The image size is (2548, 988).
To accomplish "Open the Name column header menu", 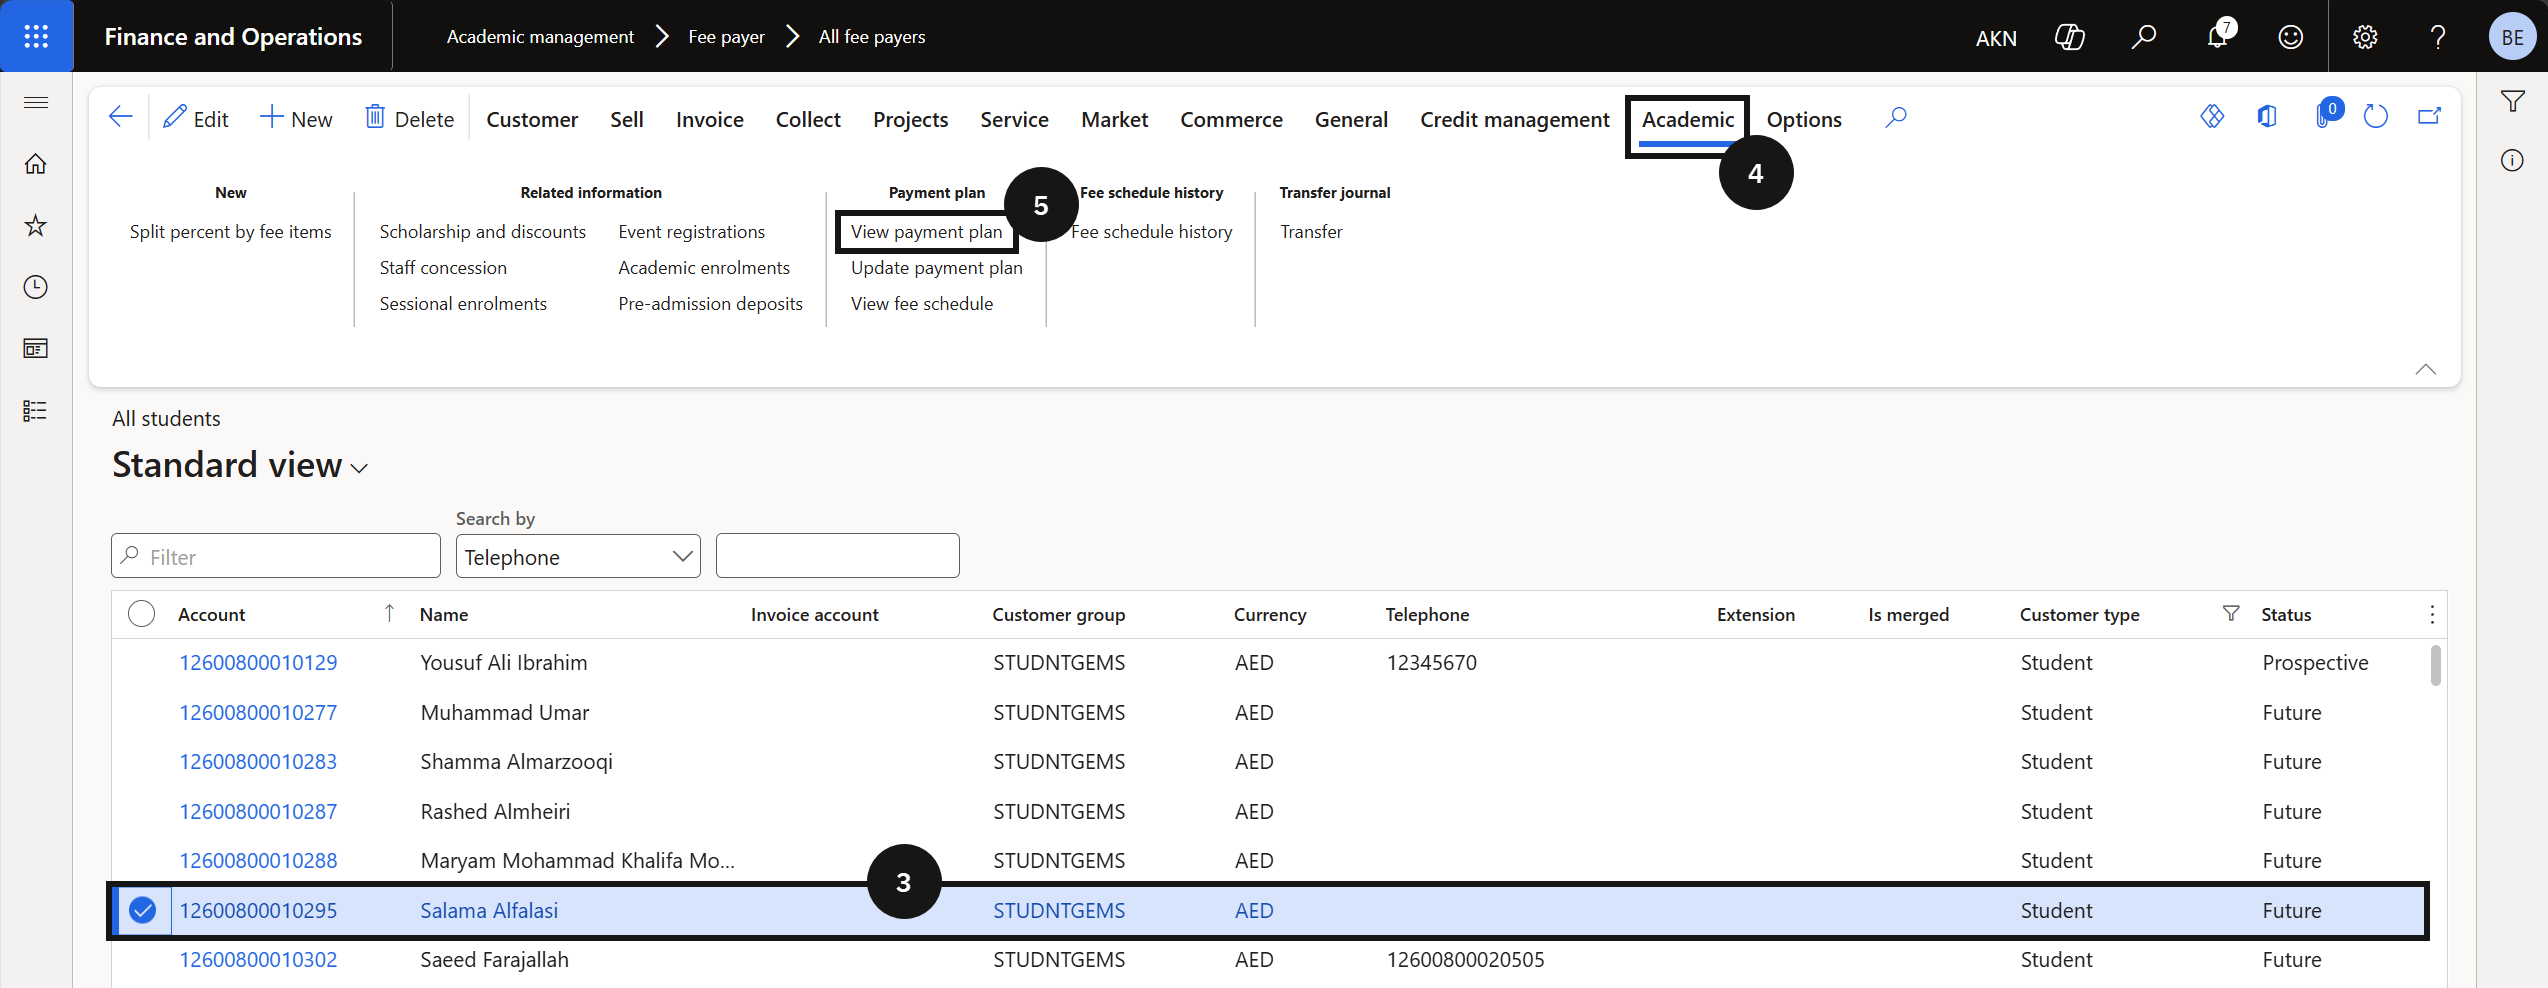I will pos(444,614).
